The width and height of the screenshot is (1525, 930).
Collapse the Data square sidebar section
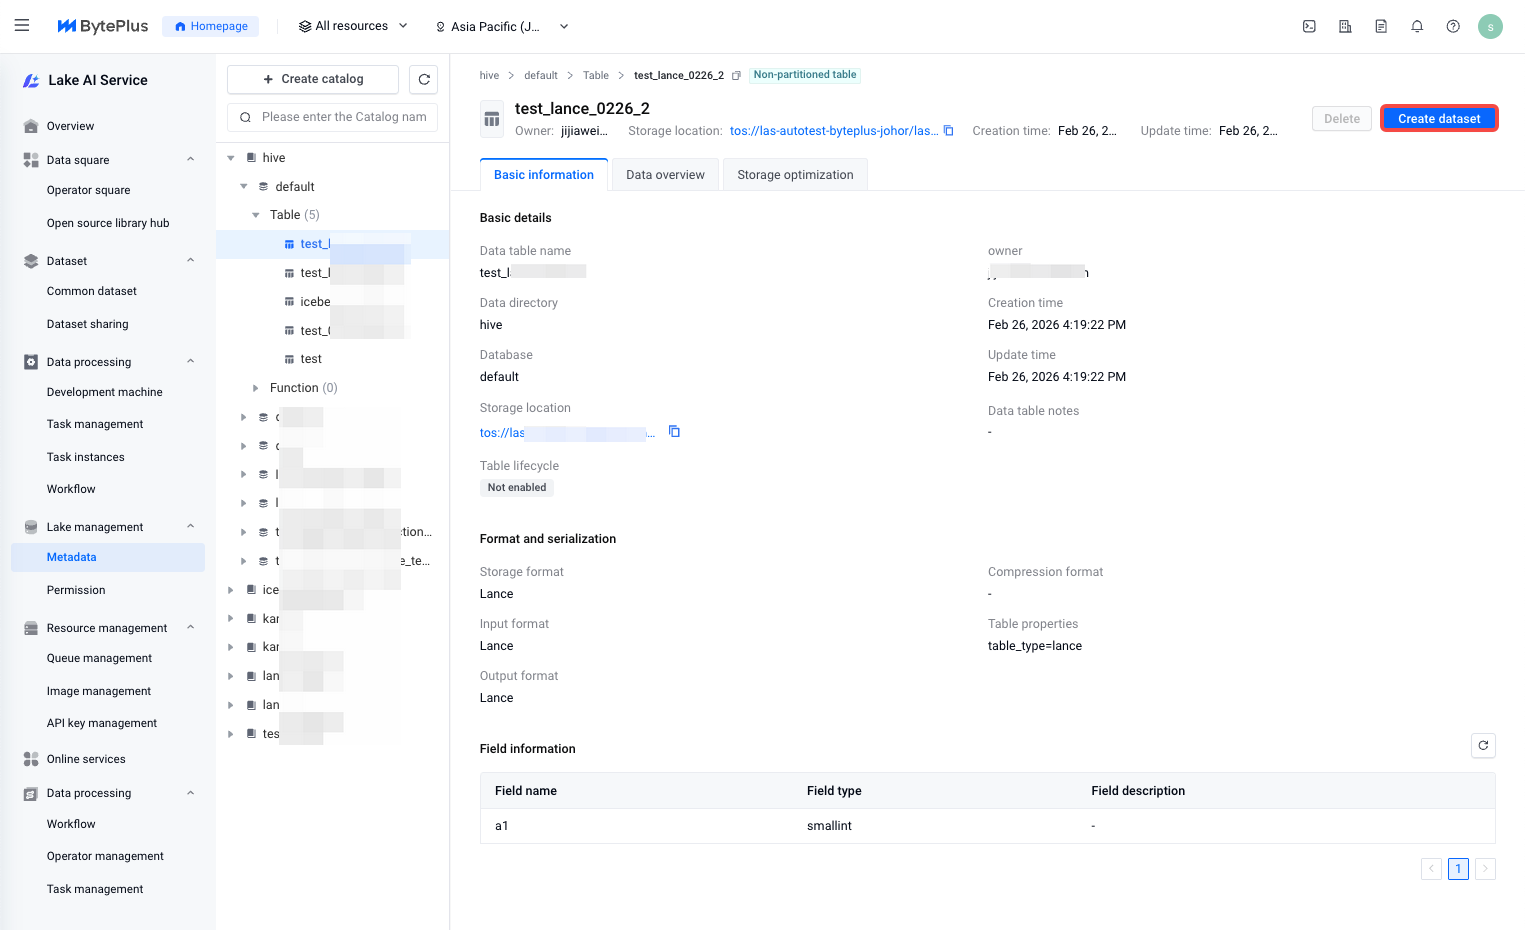(x=190, y=160)
